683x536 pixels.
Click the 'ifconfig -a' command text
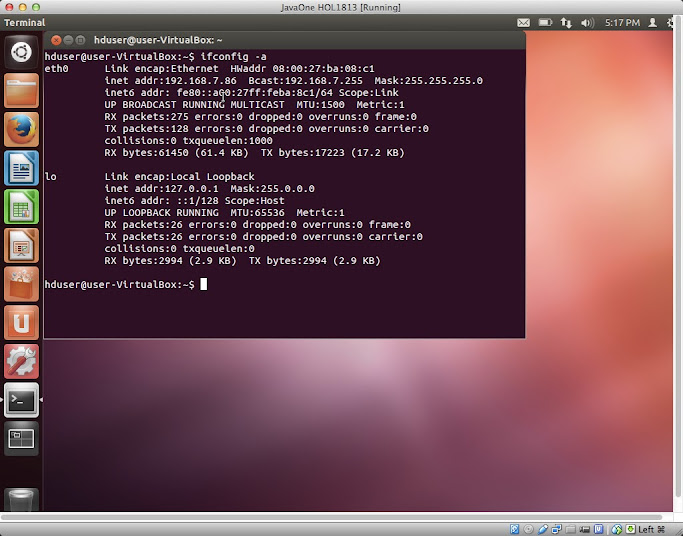(233, 57)
